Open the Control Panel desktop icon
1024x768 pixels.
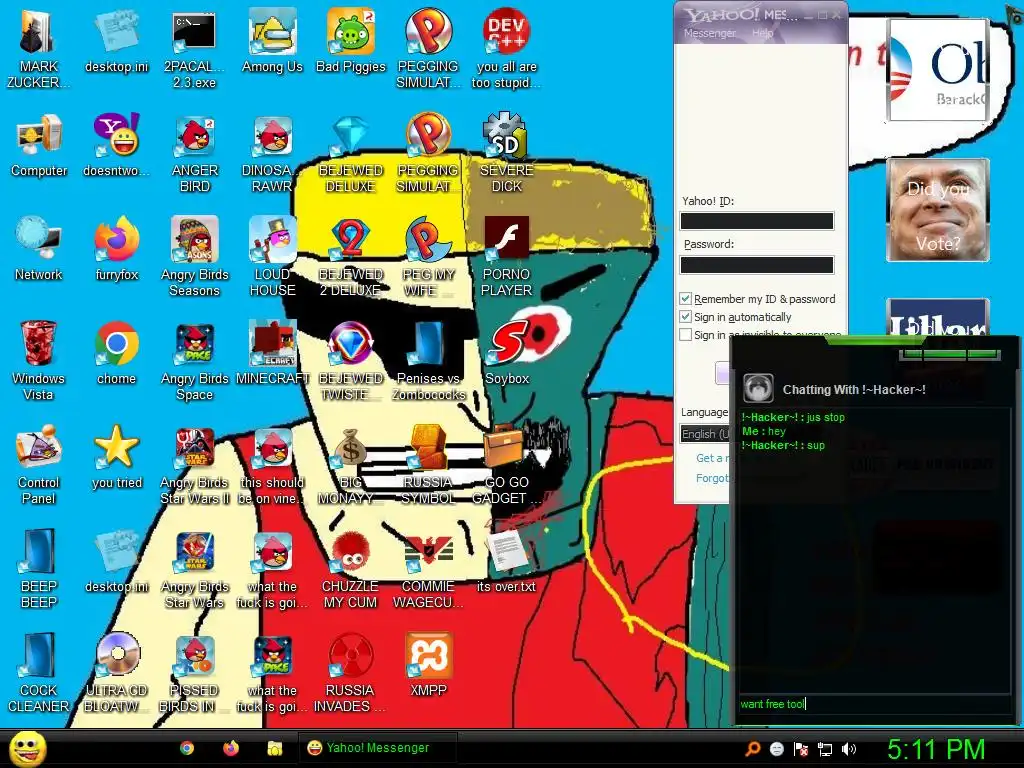pos(39,464)
